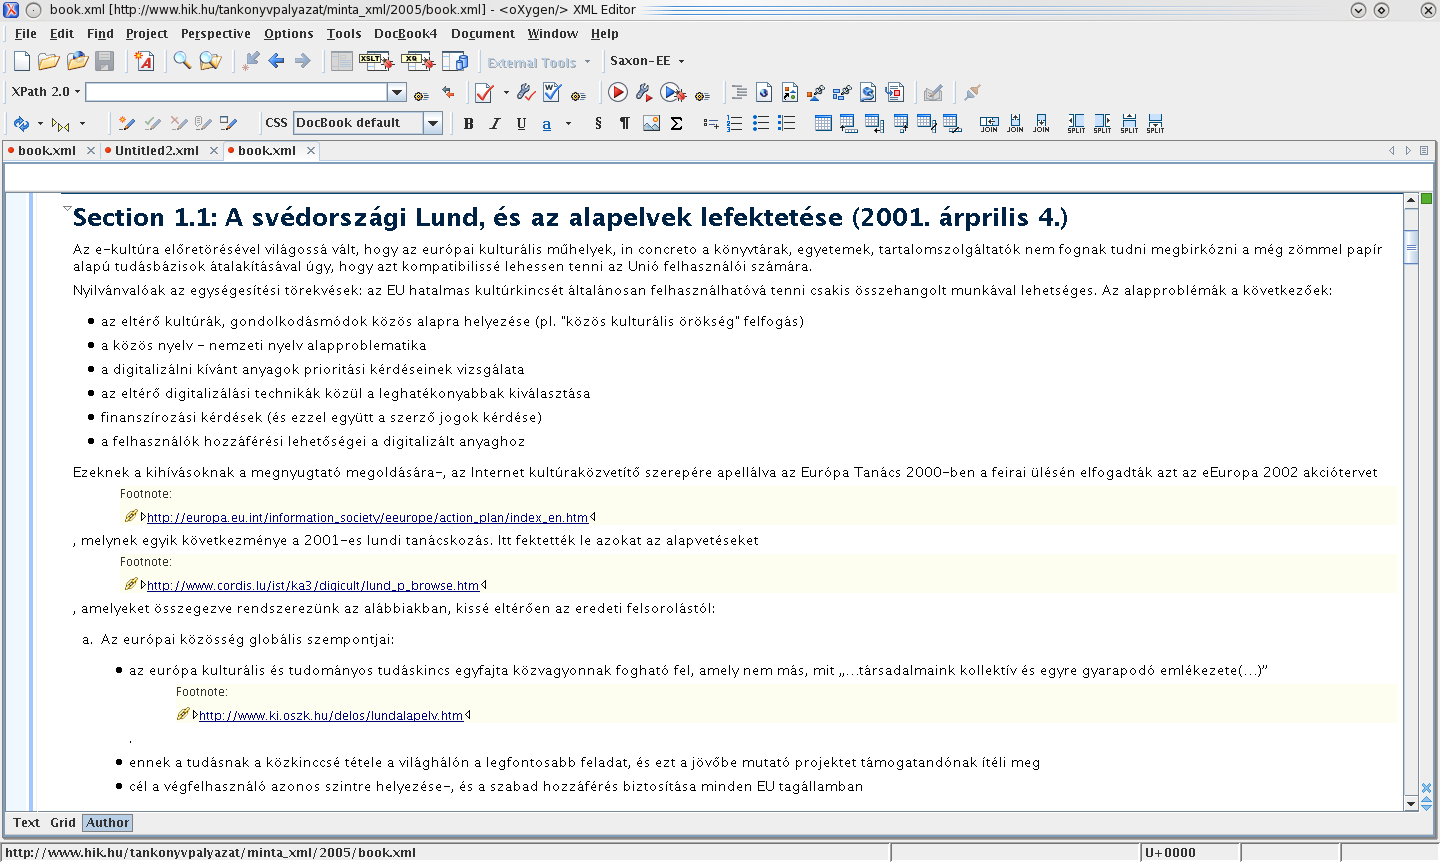
Task: Click the vertical scrollbar up arrow
Action: [x=1411, y=201]
